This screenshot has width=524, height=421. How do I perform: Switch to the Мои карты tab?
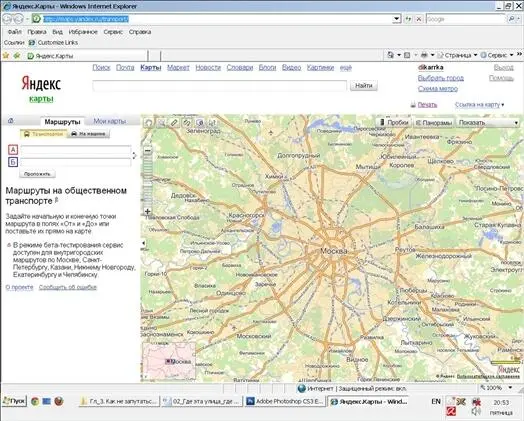(110, 121)
